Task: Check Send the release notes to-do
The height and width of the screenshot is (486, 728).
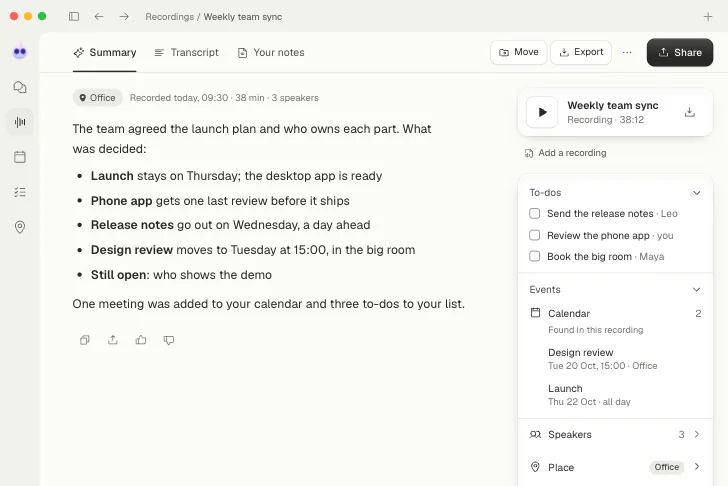Action: pos(535,214)
